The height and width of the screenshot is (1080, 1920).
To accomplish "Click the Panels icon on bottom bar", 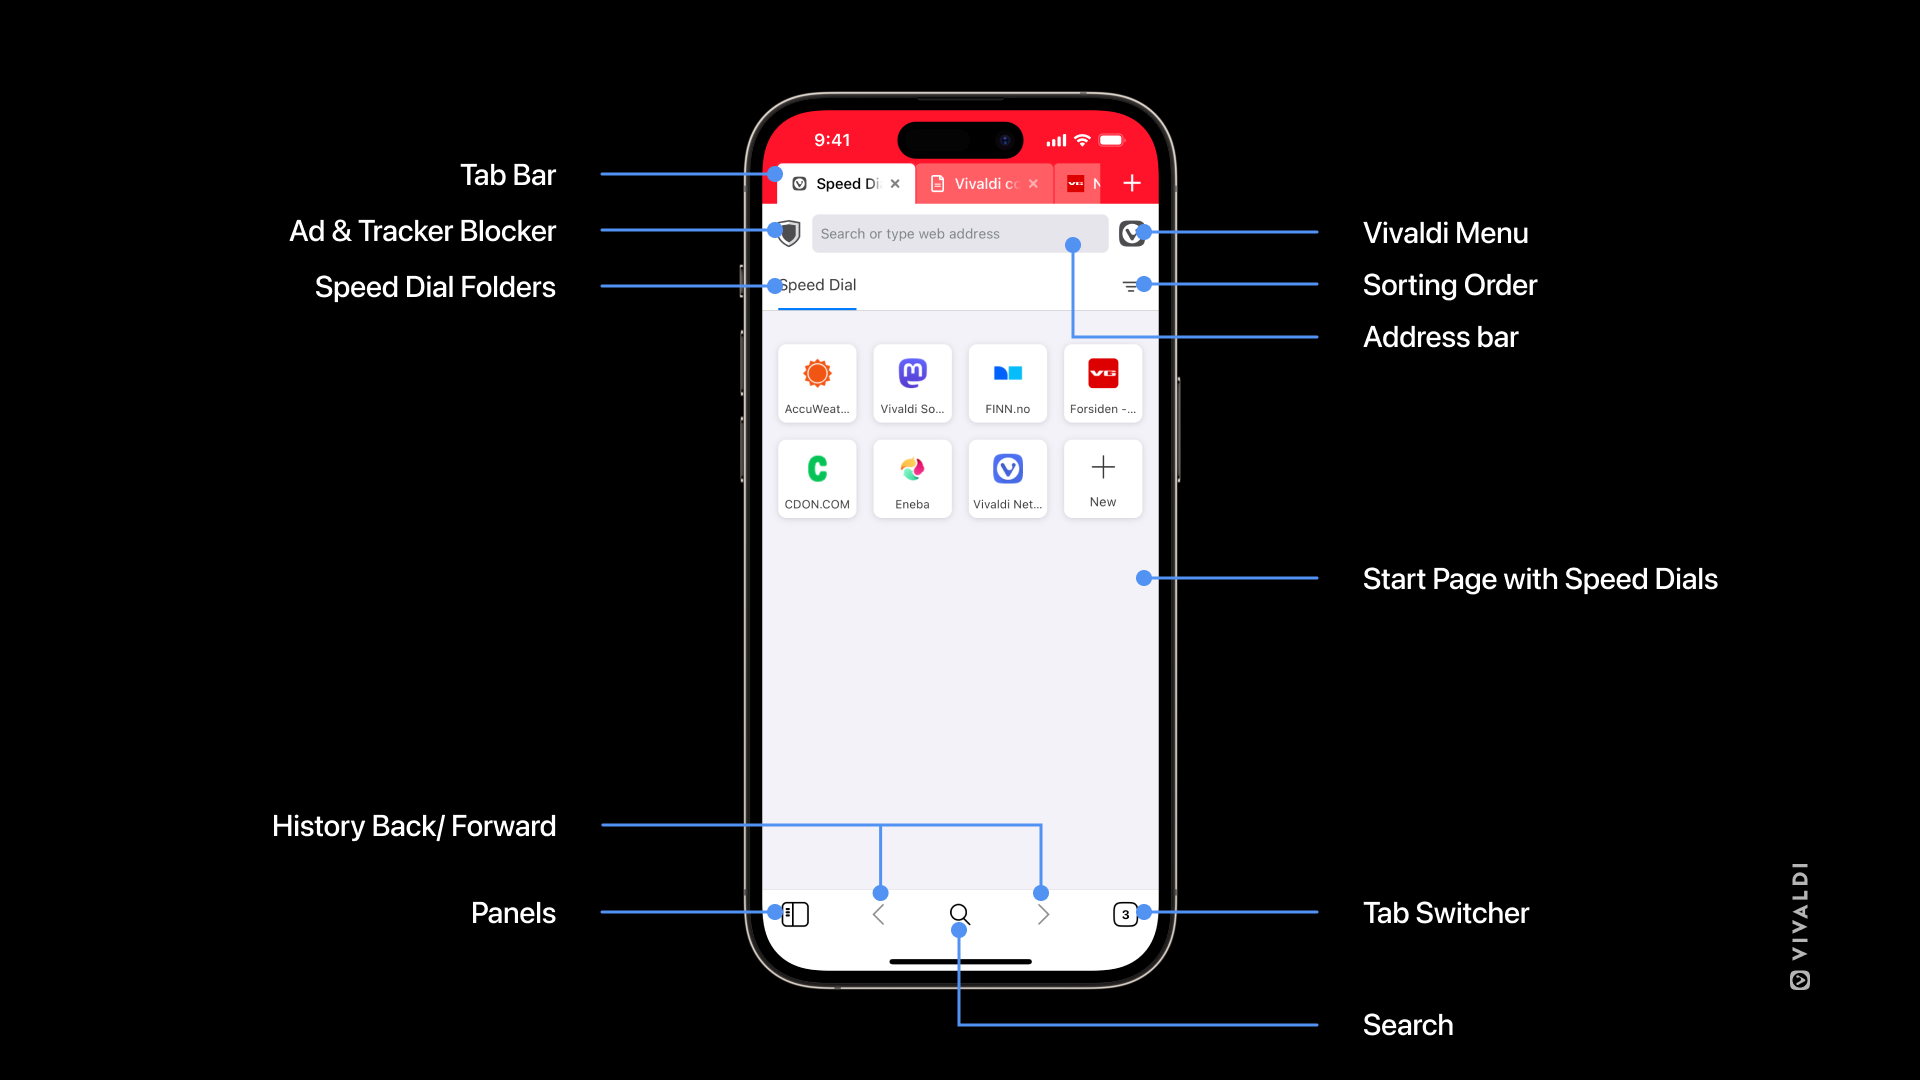I will (794, 914).
